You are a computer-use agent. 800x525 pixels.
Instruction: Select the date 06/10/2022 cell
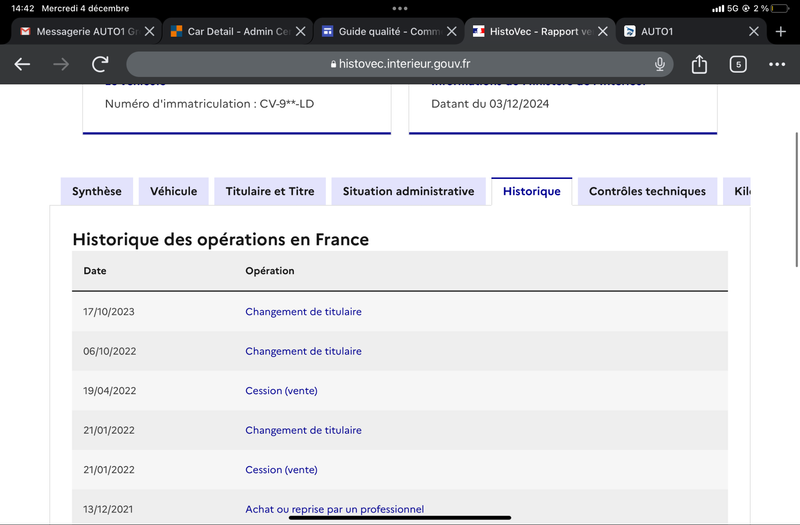click(109, 351)
